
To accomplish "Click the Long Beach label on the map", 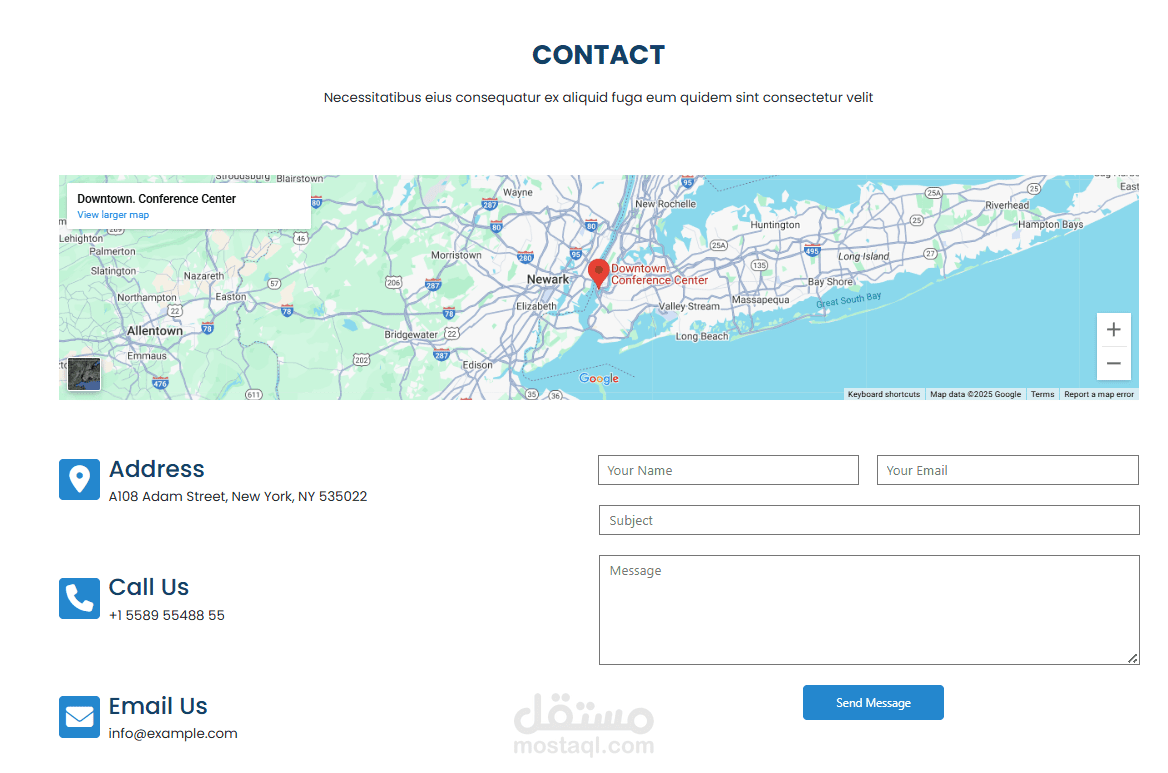I will pyautogui.click(x=702, y=336).
